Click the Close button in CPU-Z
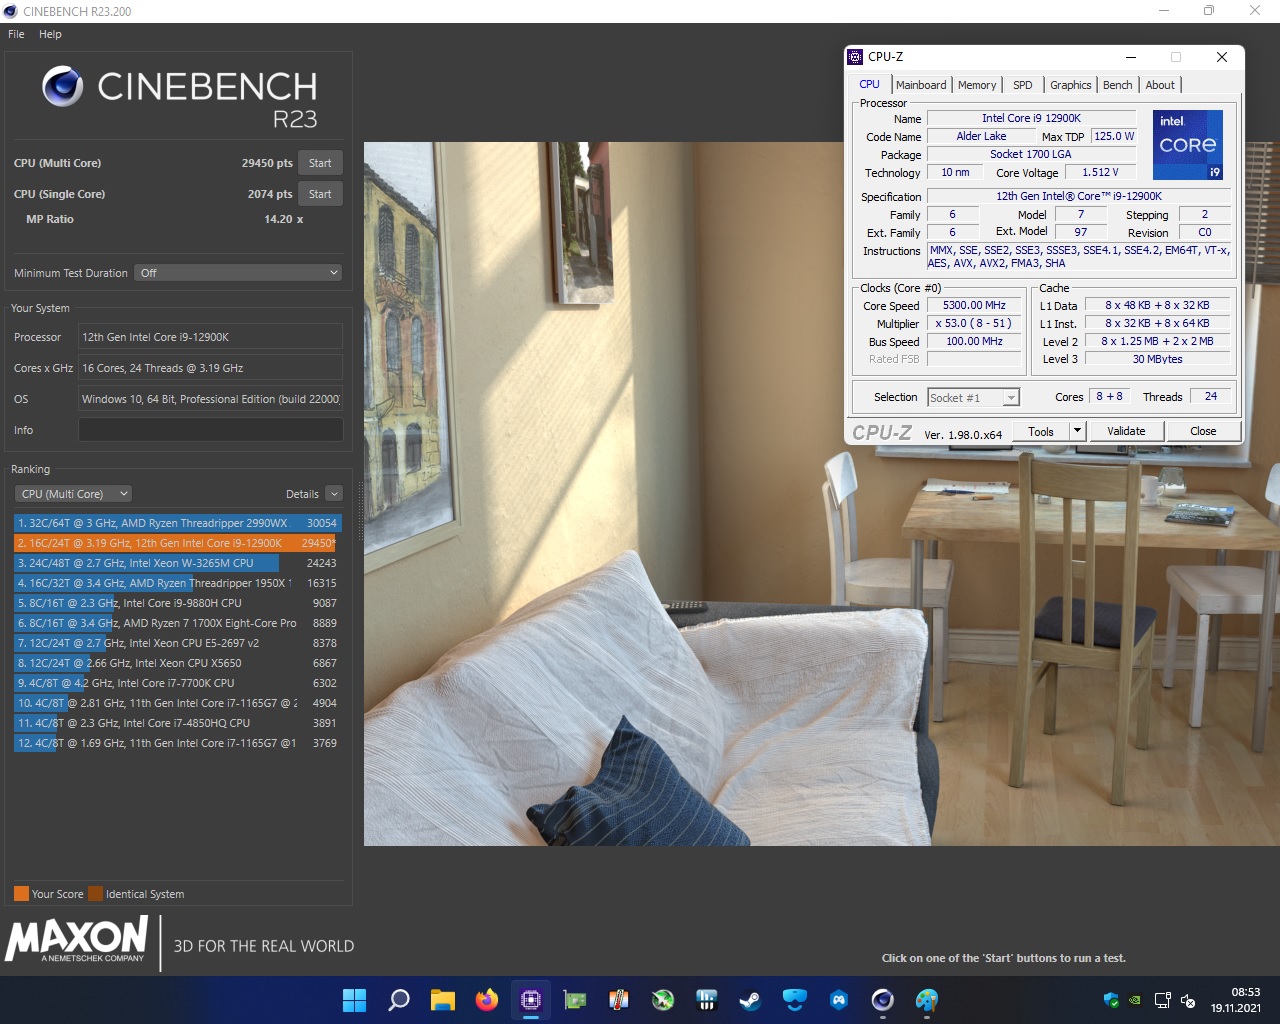The image size is (1280, 1024). click(1203, 431)
